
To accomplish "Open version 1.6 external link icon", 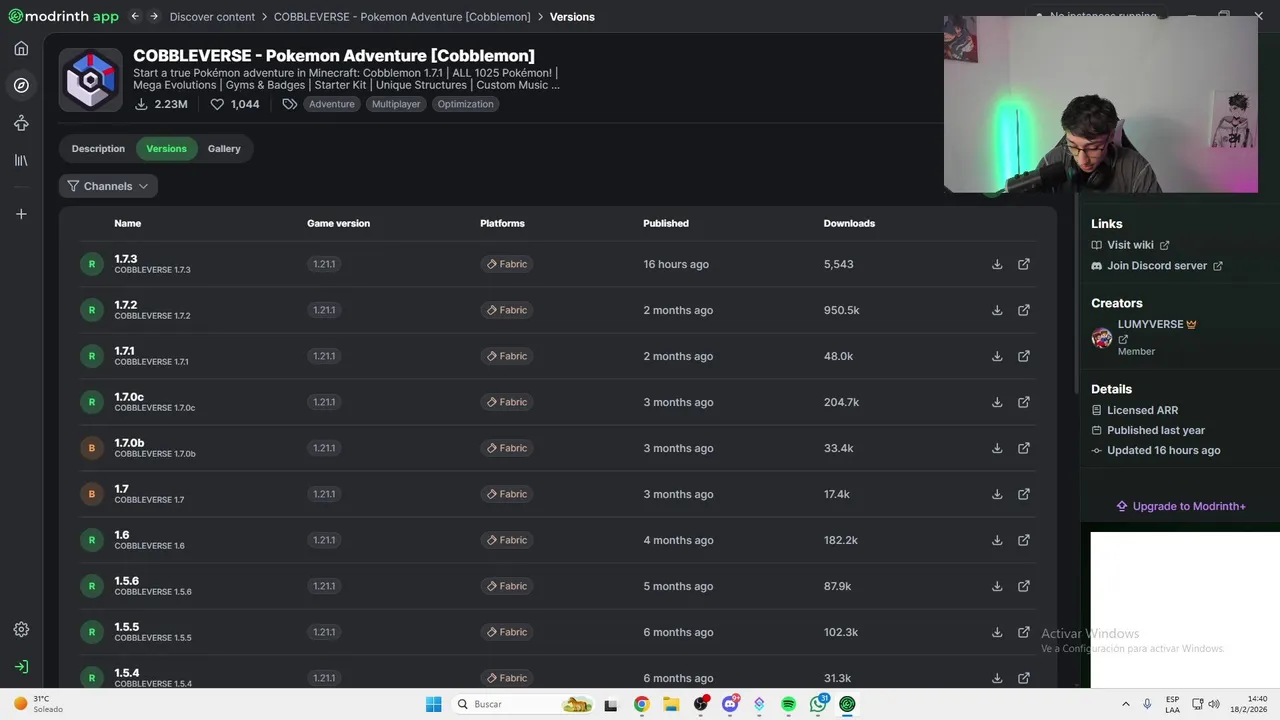I will pos(1024,540).
